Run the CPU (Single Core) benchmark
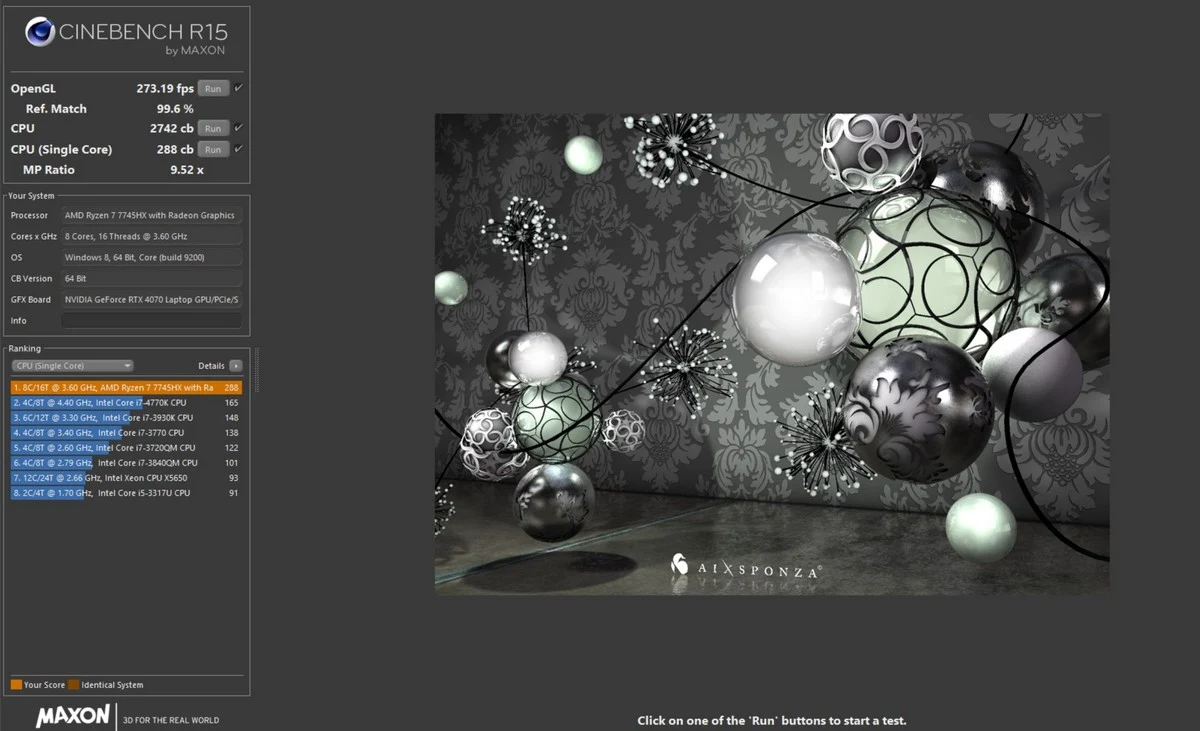This screenshot has height=731, width=1200. [213, 149]
